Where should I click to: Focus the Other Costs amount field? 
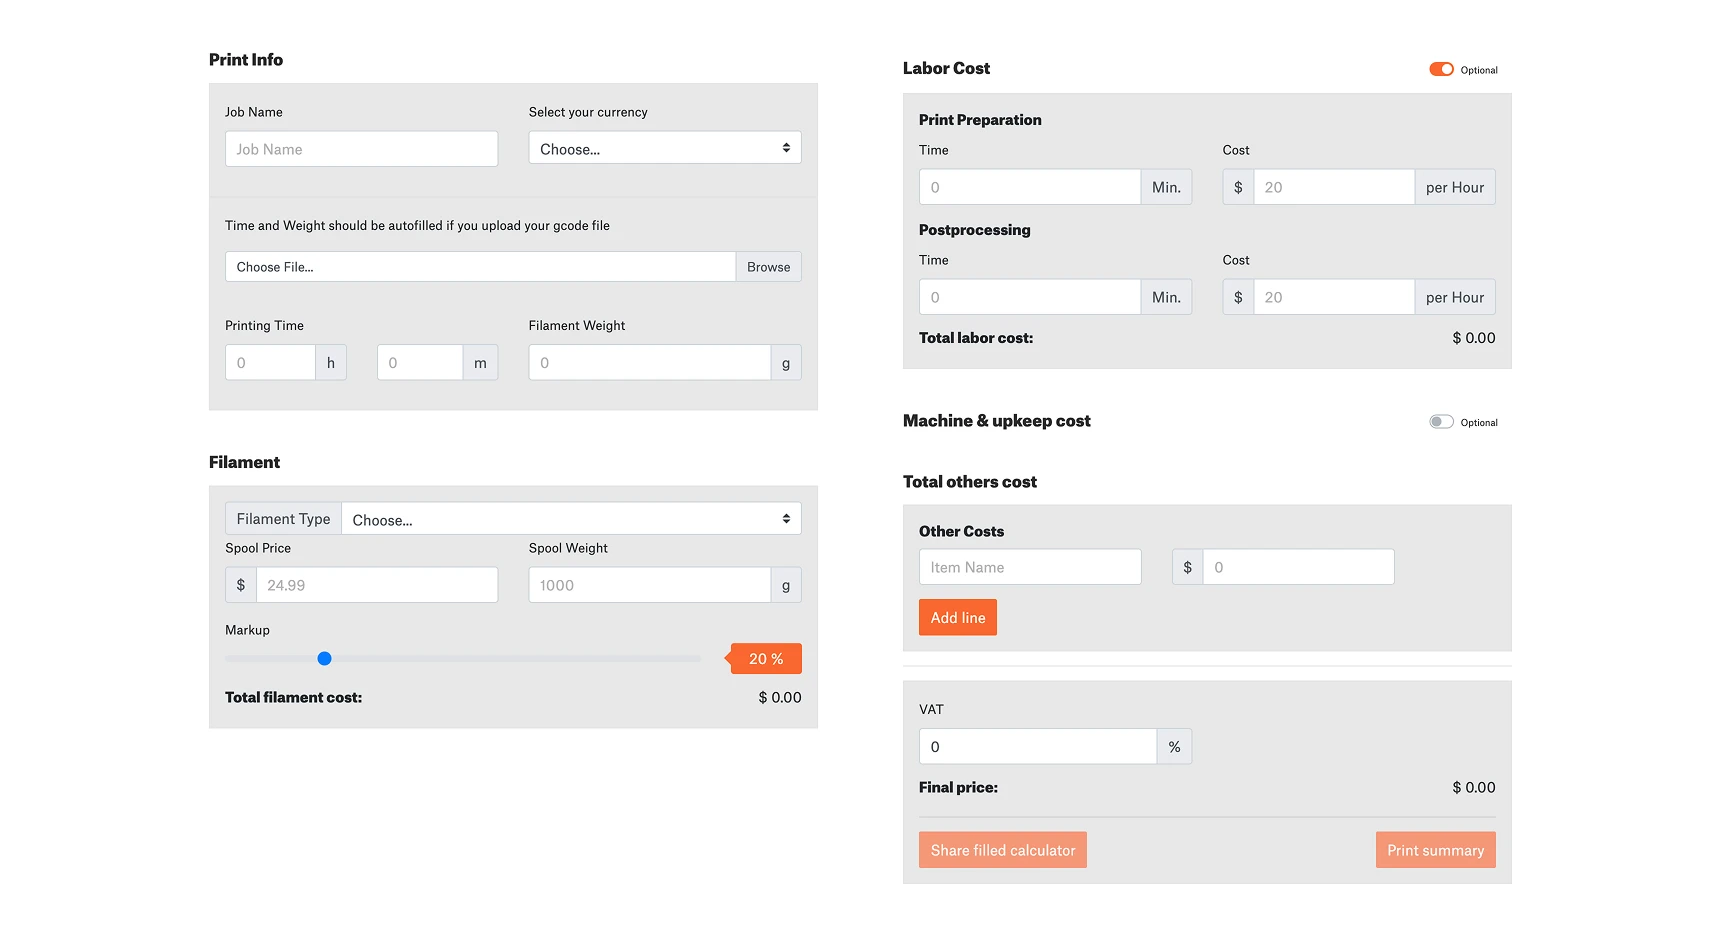(1299, 567)
